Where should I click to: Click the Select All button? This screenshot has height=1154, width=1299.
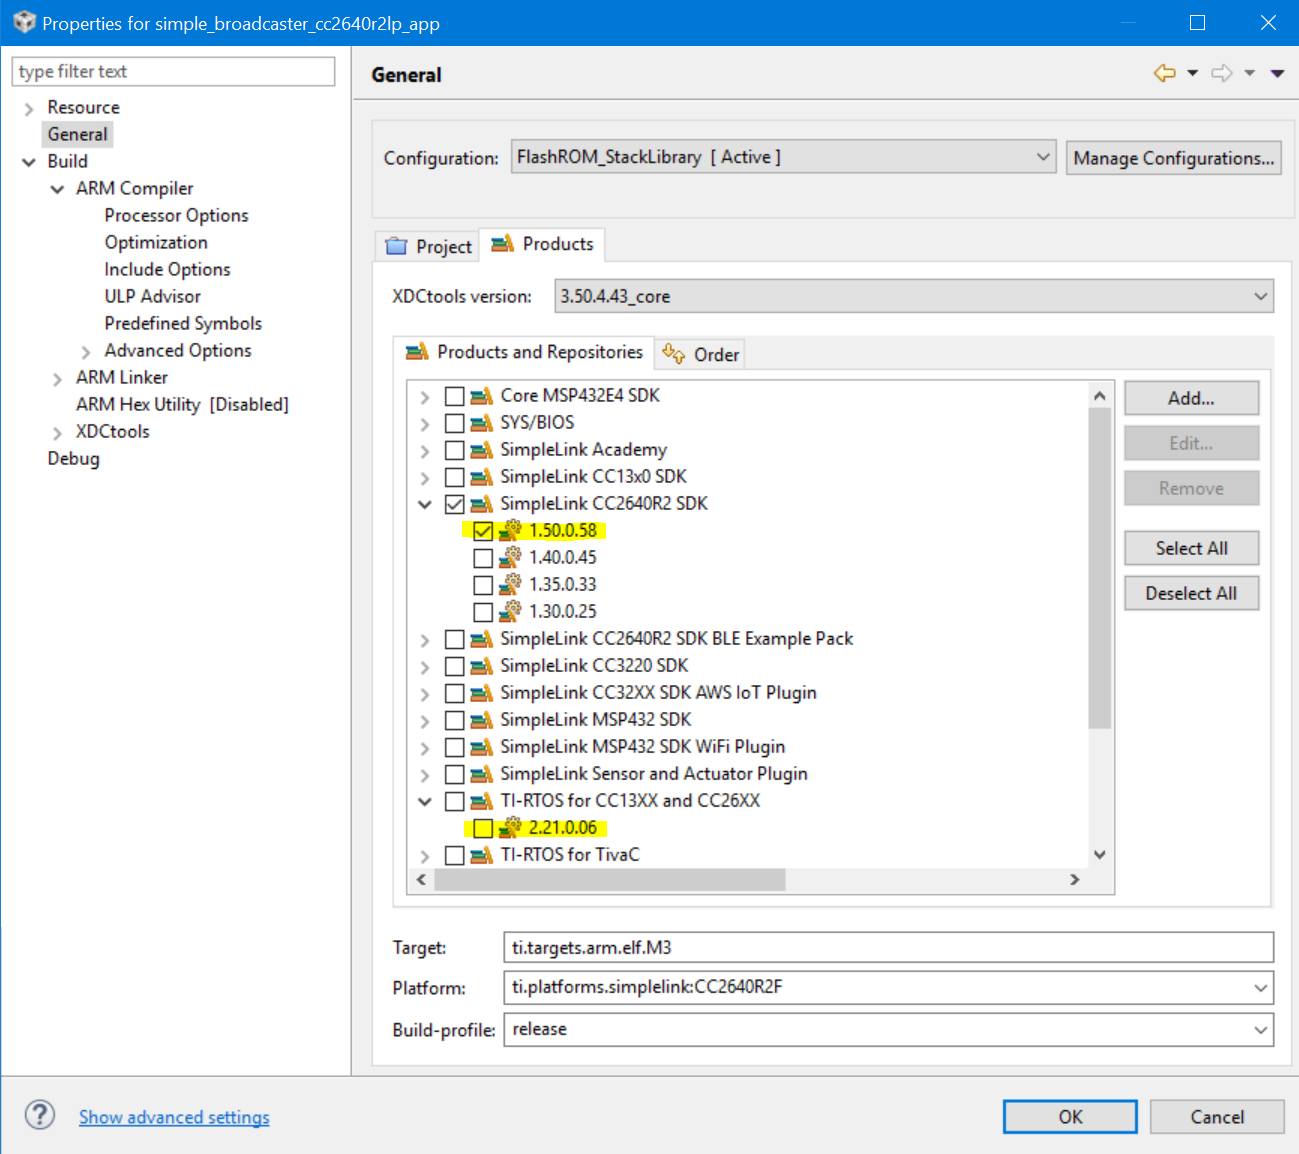(1191, 548)
